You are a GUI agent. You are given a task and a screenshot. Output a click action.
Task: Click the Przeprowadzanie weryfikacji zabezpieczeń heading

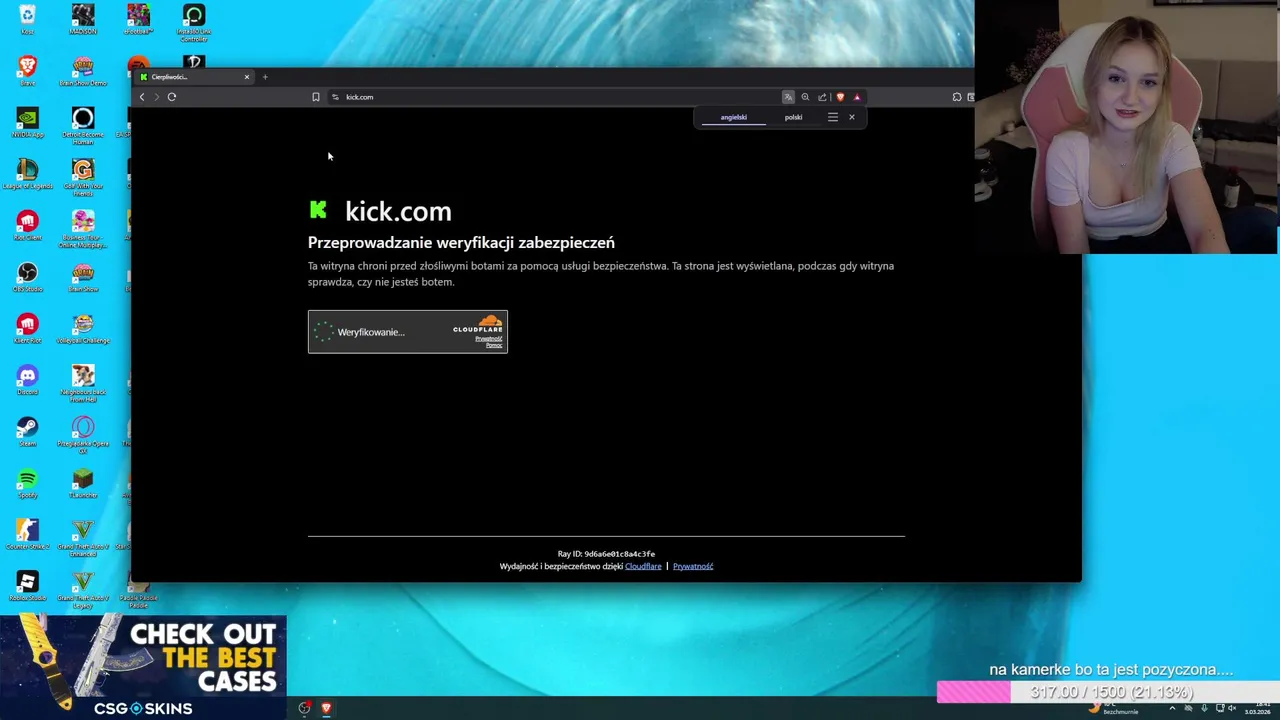[x=461, y=242]
